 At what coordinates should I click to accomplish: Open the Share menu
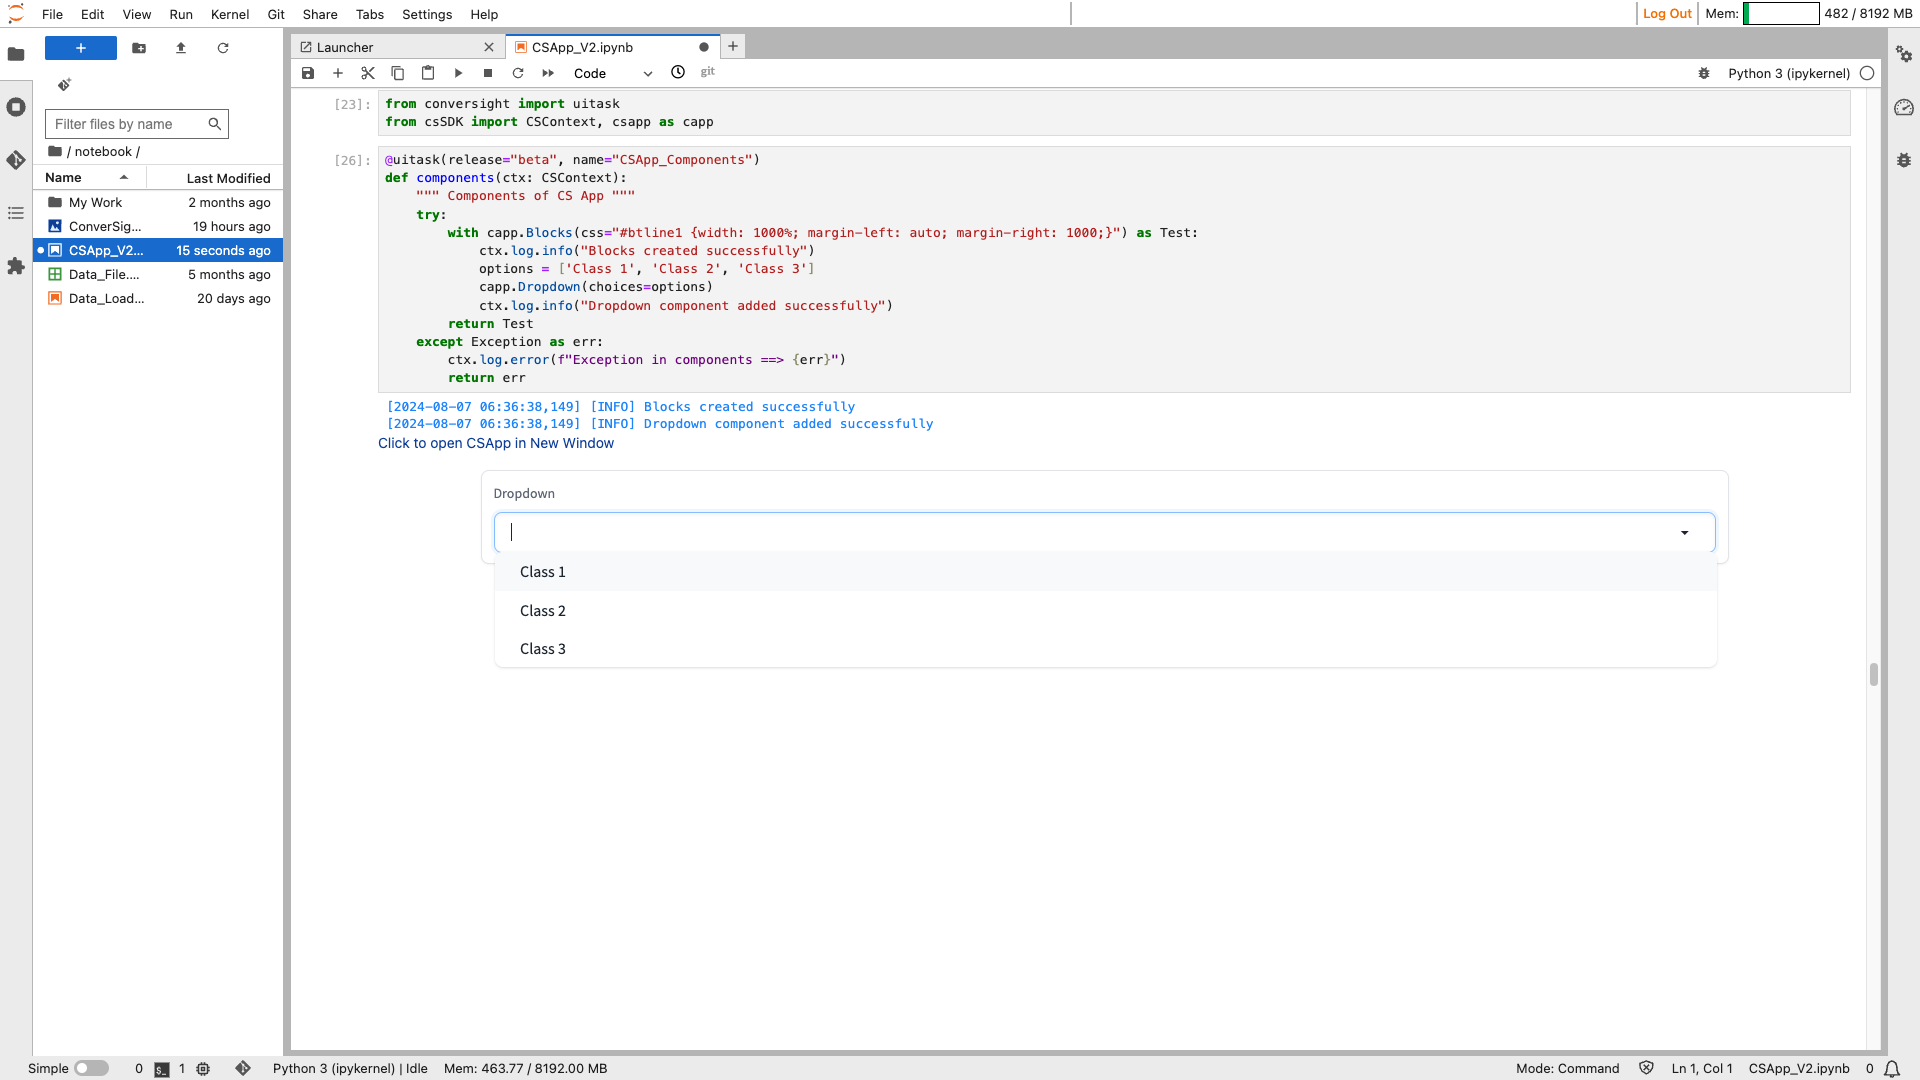[x=320, y=14]
